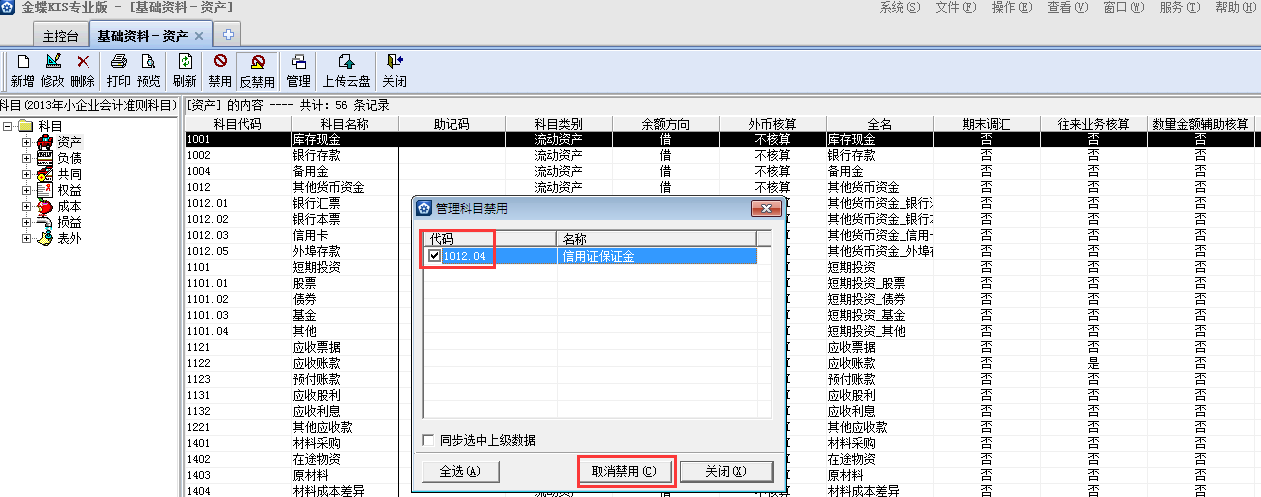Screen dimensions: 1261x497
Task: Open 预览 (Print Preview) from the toolbar
Action: pos(148,70)
